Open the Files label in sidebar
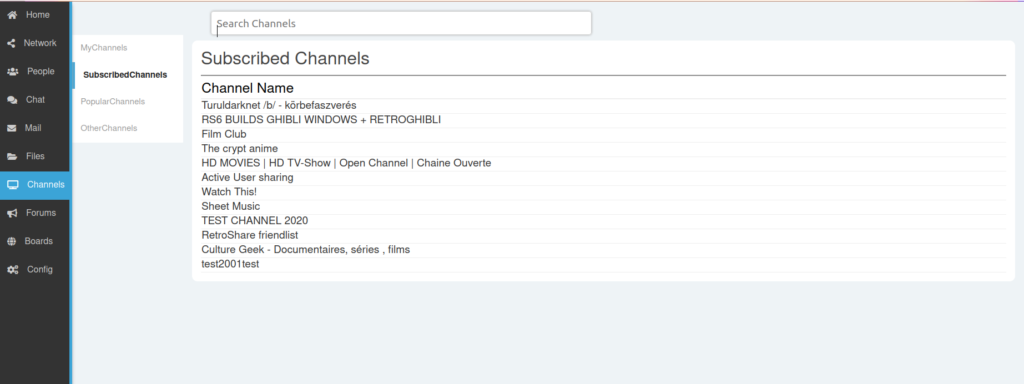The width and height of the screenshot is (1024, 384). (x=35, y=157)
